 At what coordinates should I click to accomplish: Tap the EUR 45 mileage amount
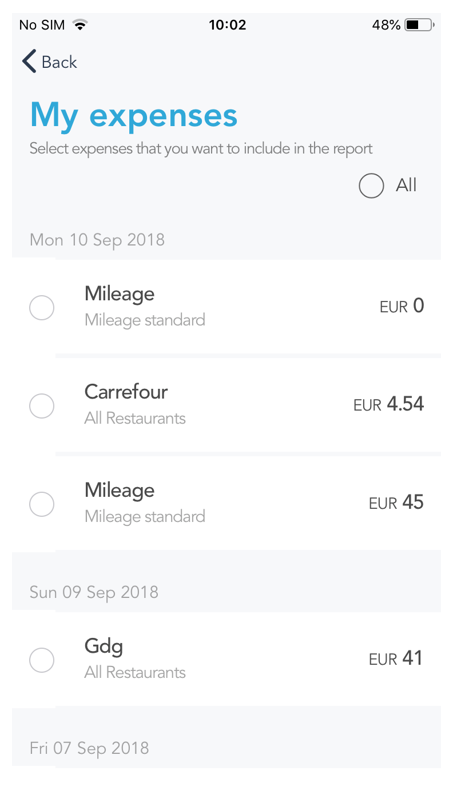coord(396,502)
